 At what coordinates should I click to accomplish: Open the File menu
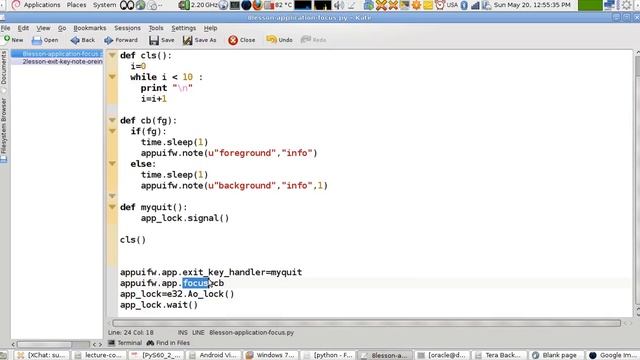point(5,28)
